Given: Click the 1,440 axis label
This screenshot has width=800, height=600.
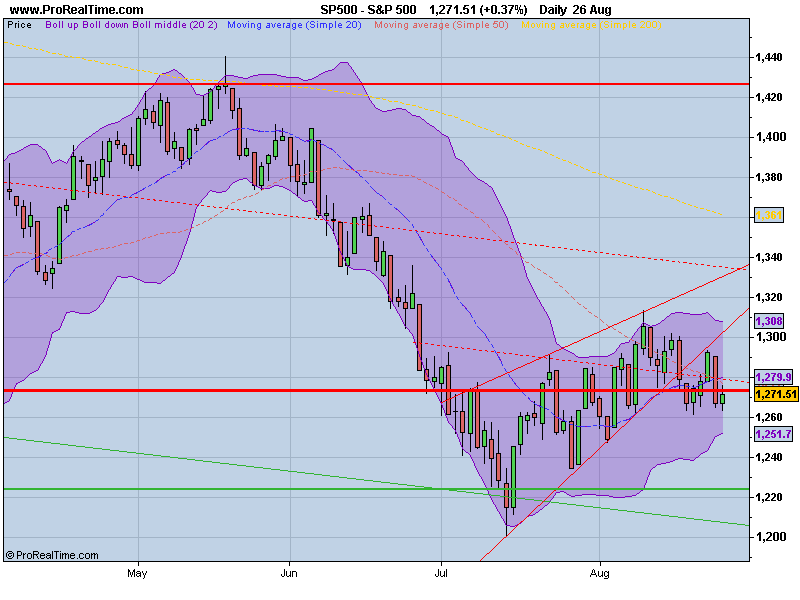Looking at the screenshot, I should 768,57.
